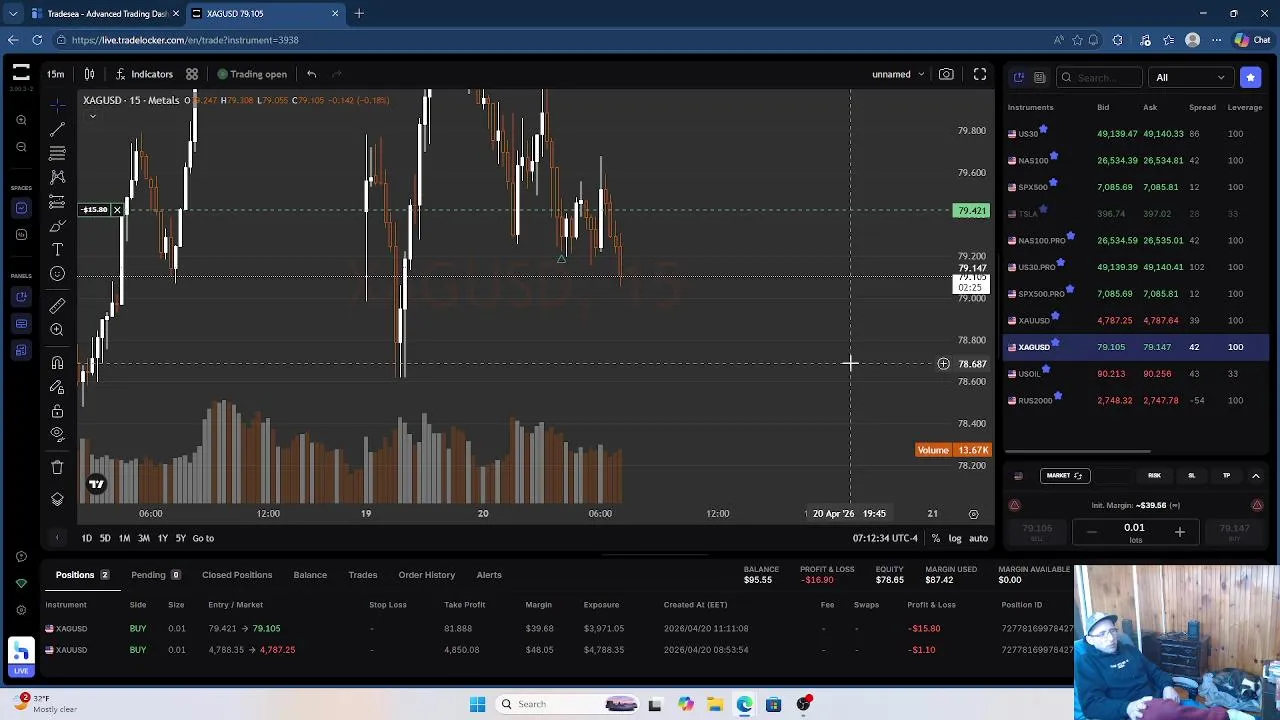Open the object tree layers icon
1280x720 pixels.
pyautogui.click(x=57, y=499)
